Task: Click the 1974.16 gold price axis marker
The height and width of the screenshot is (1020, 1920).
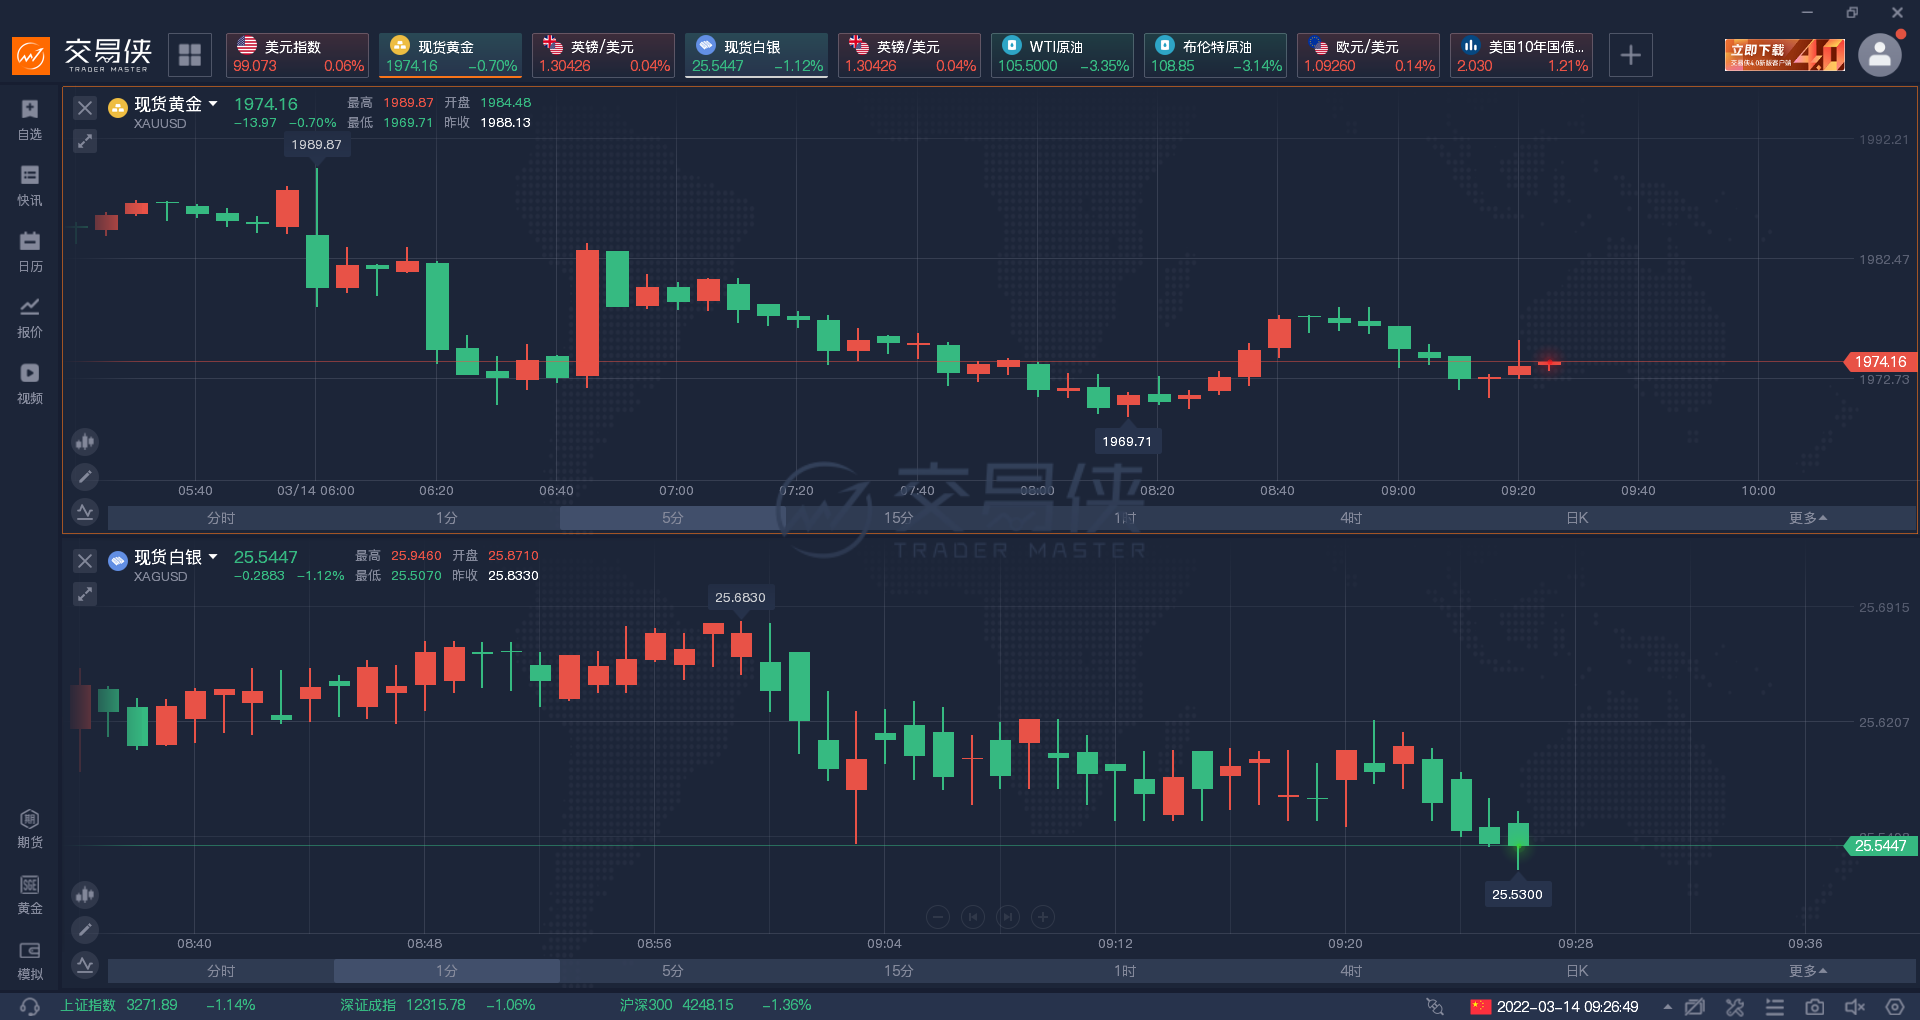Action: pyautogui.click(x=1879, y=362)
